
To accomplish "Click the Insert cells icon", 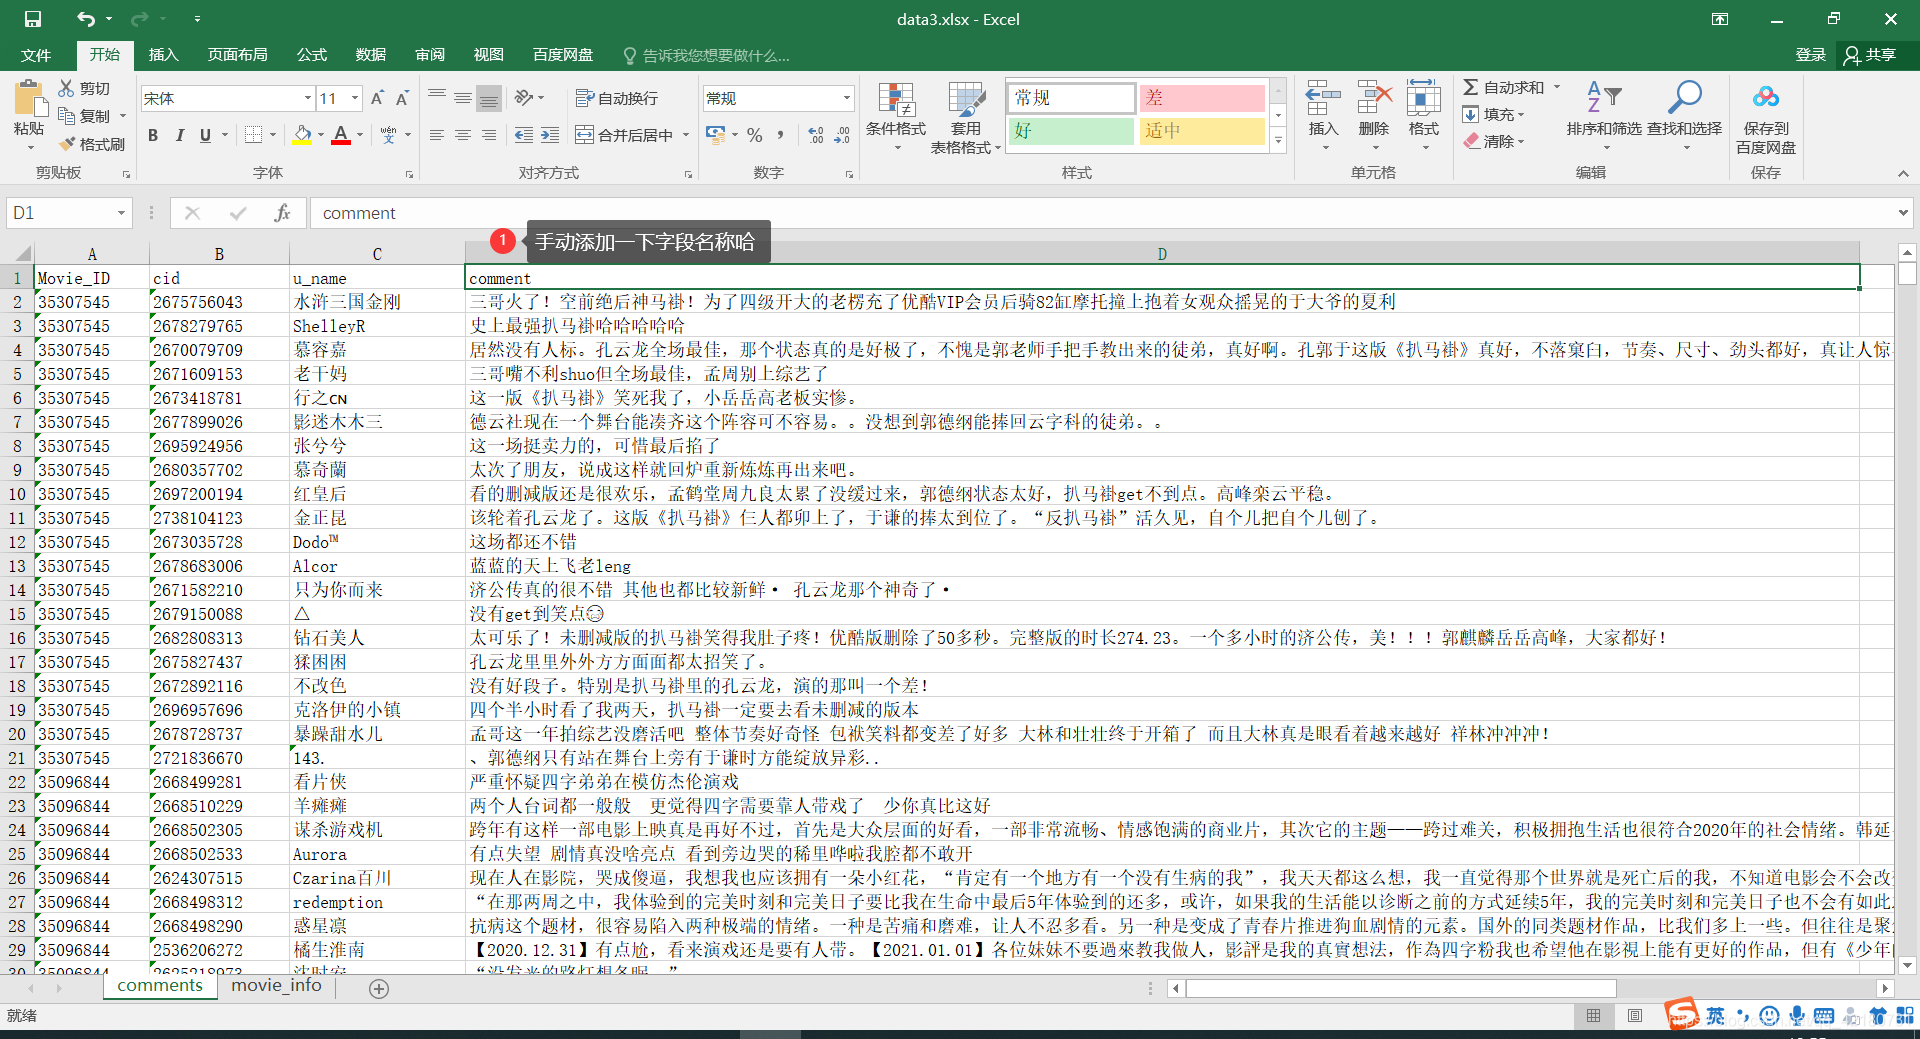I will pyautogui.click(x=1323, y=100).
